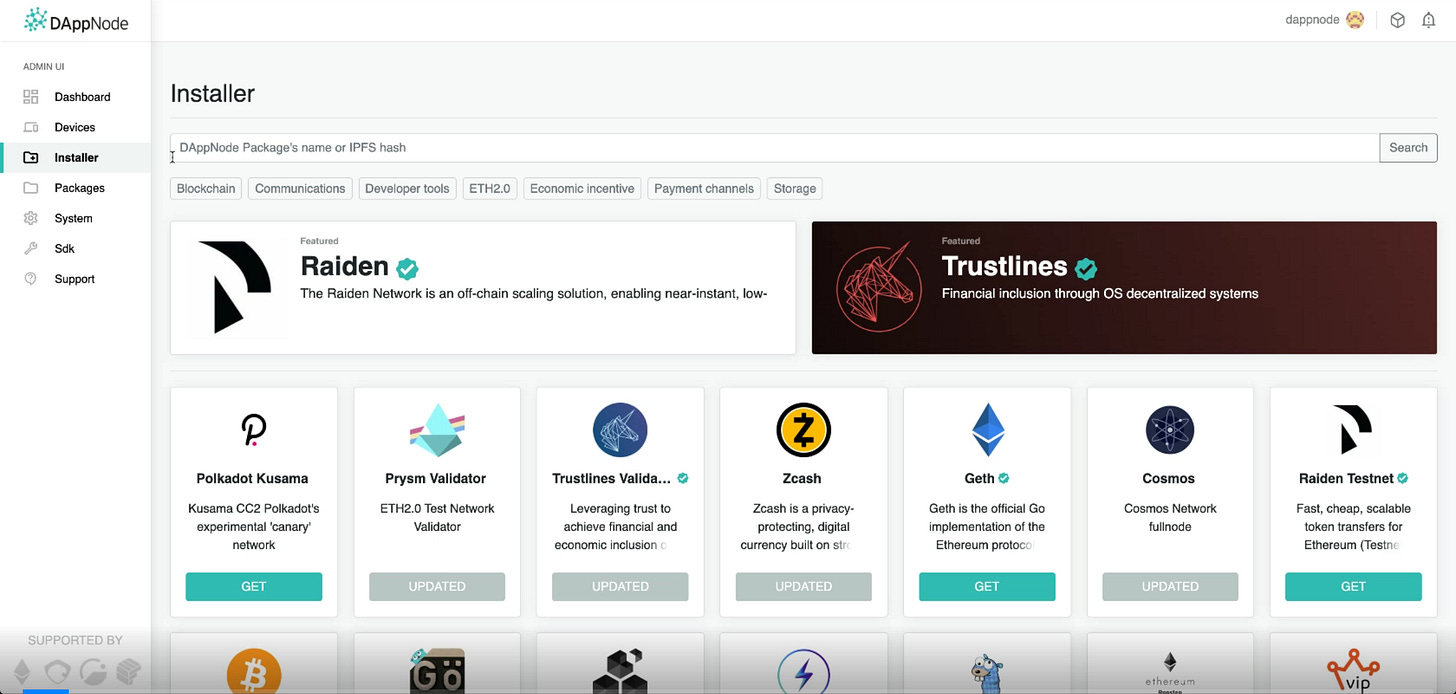Image resolution: width=1456 pixels, height=694 pixels.
Task: Open the featured Raiden card
Action: coord(483,288)
